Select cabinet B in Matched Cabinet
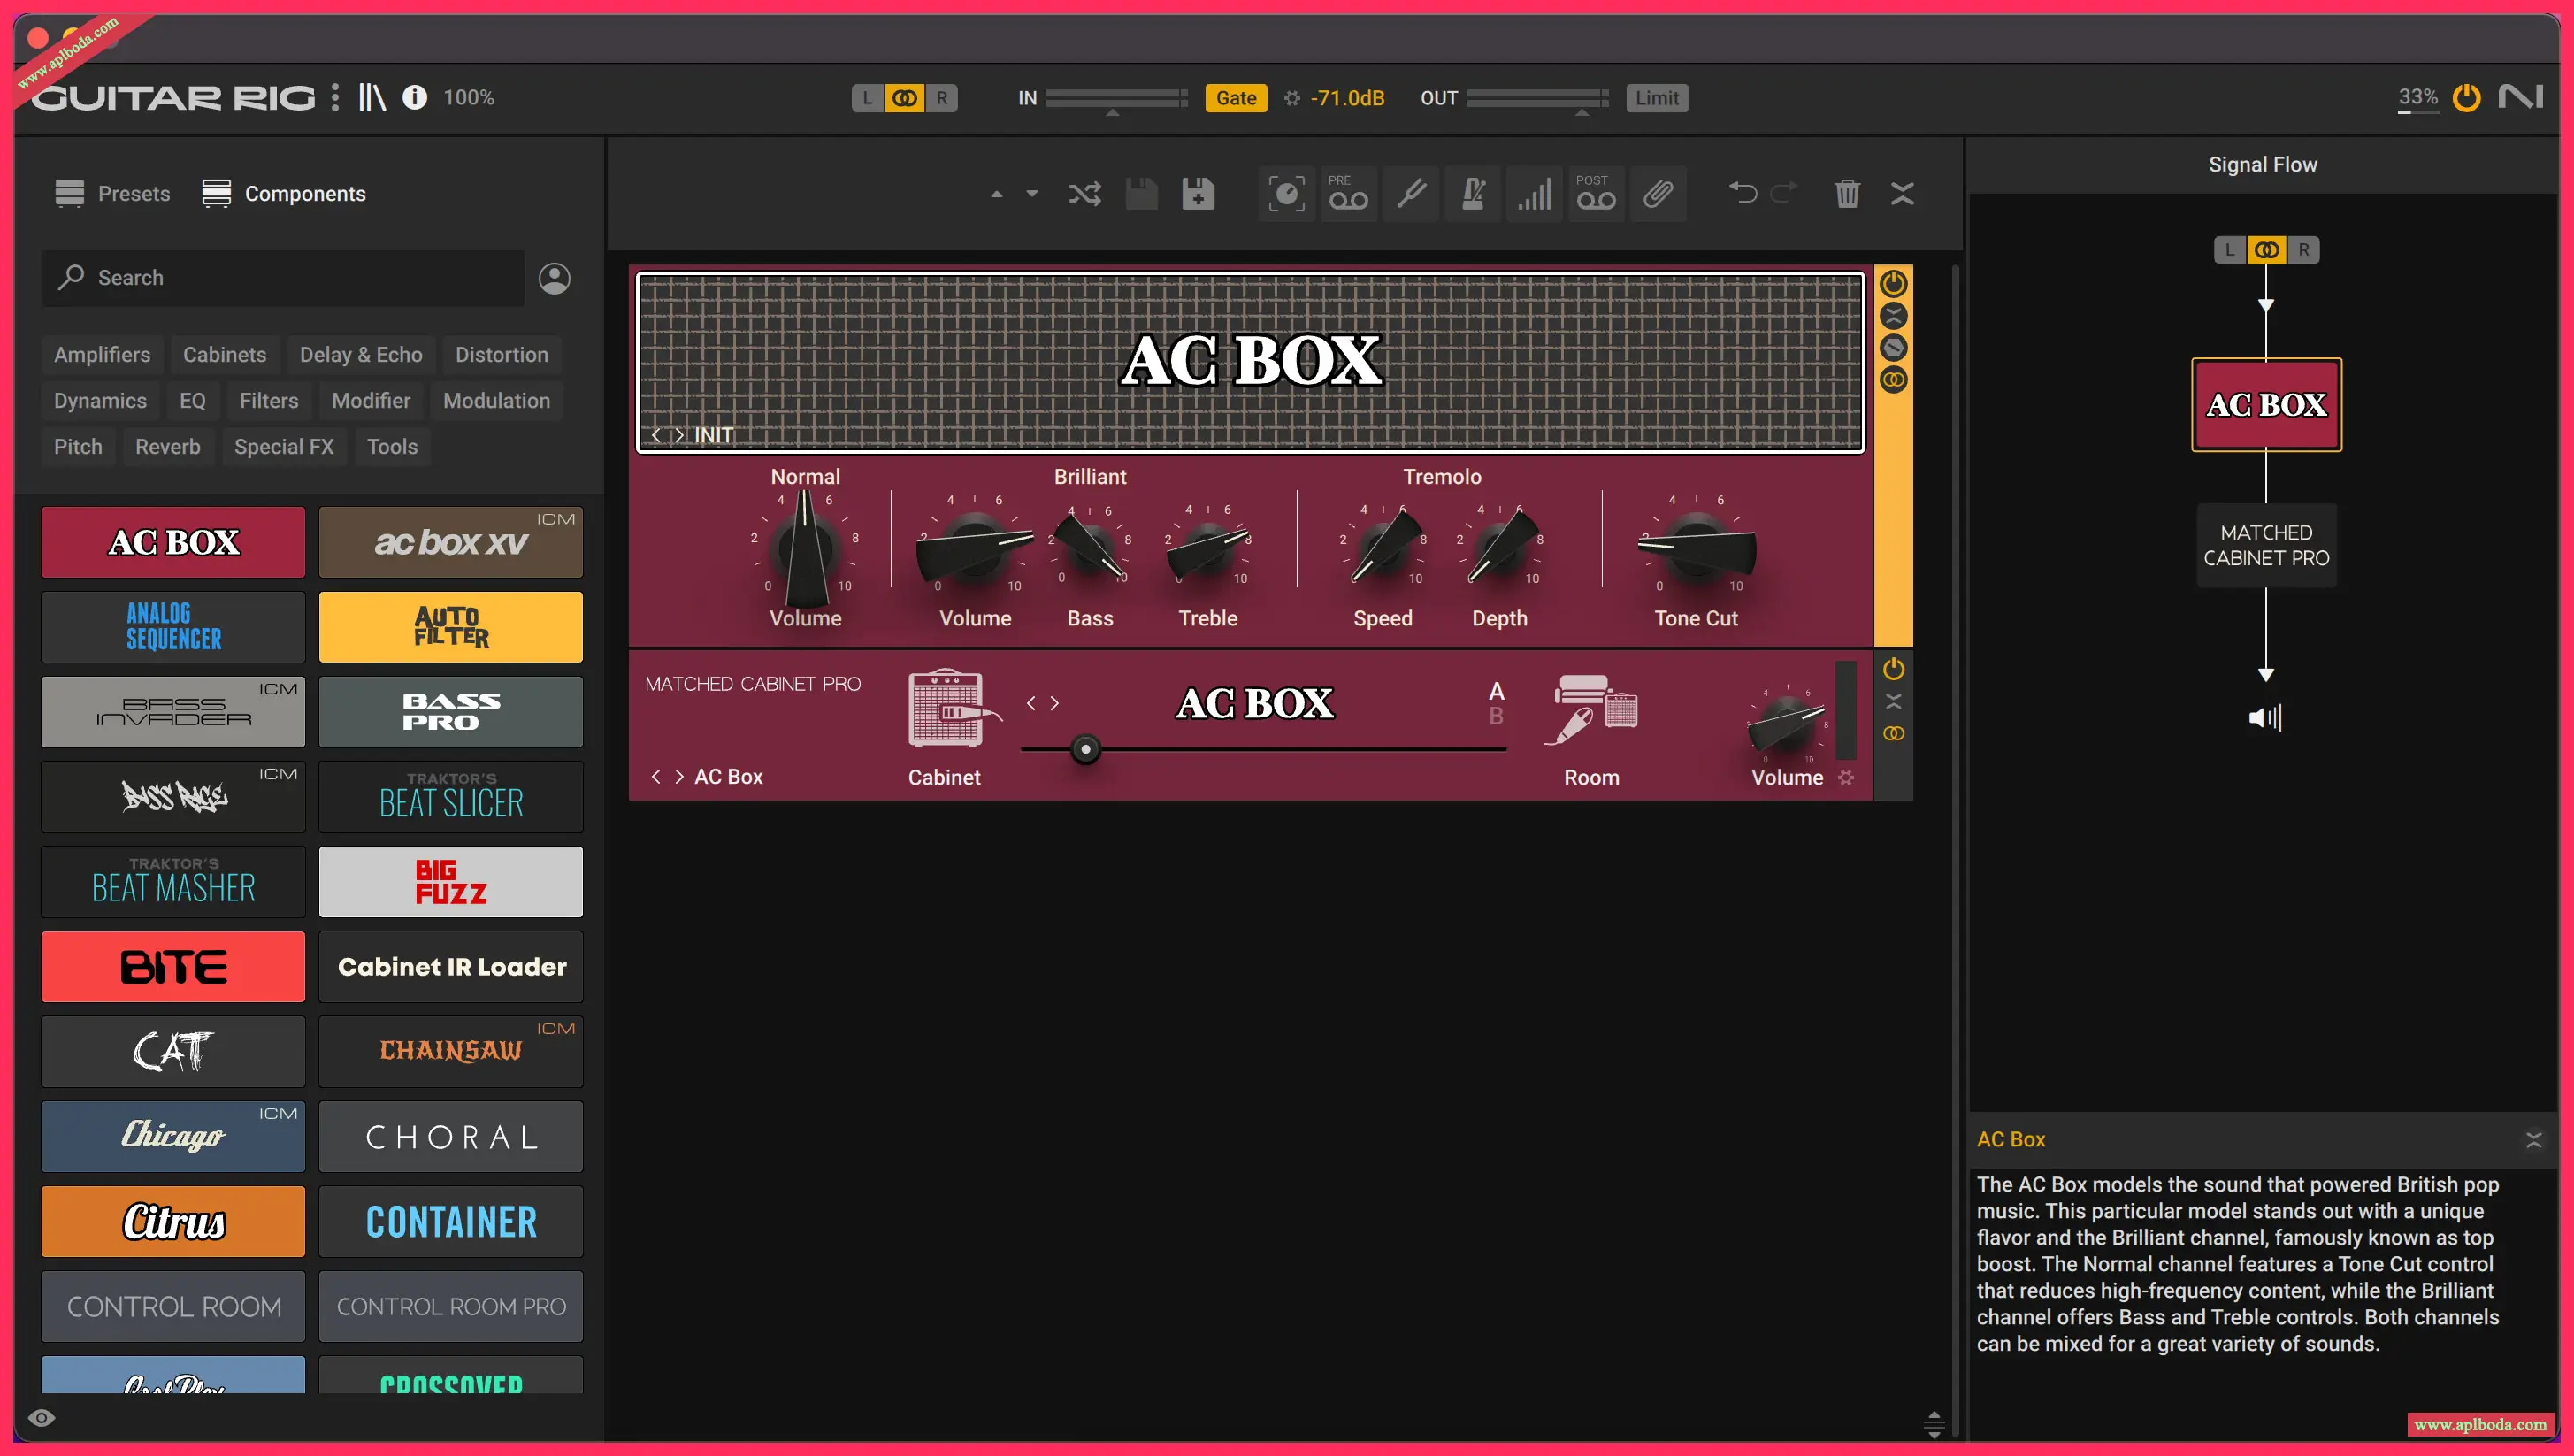This screenshot has height=1456, width=2574. click(x=1496, y=716)
